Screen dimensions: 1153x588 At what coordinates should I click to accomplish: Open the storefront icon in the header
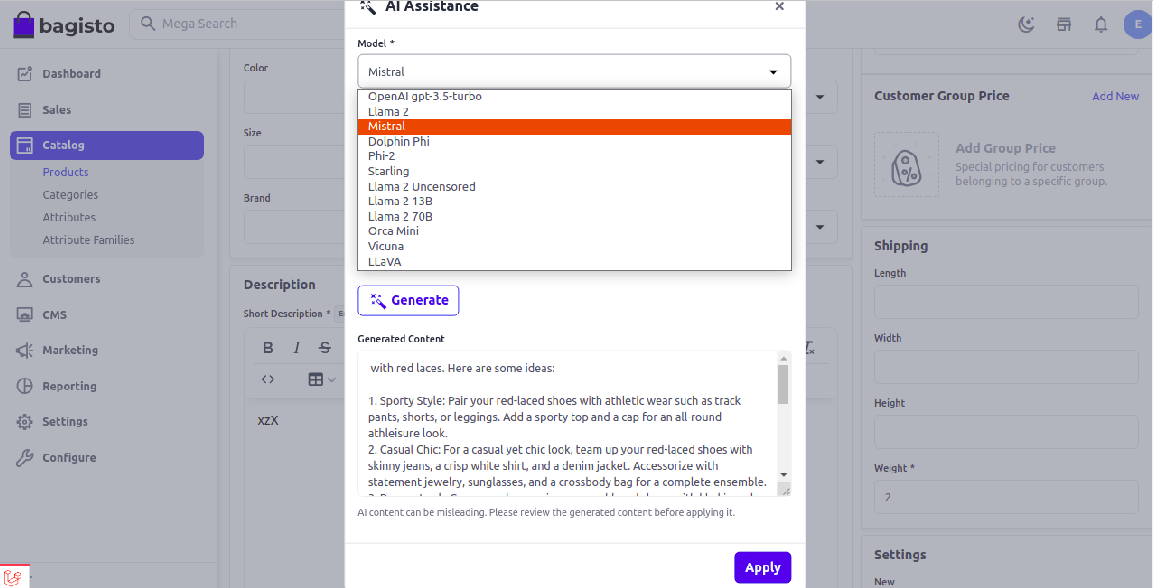(x=1063, y=24)
